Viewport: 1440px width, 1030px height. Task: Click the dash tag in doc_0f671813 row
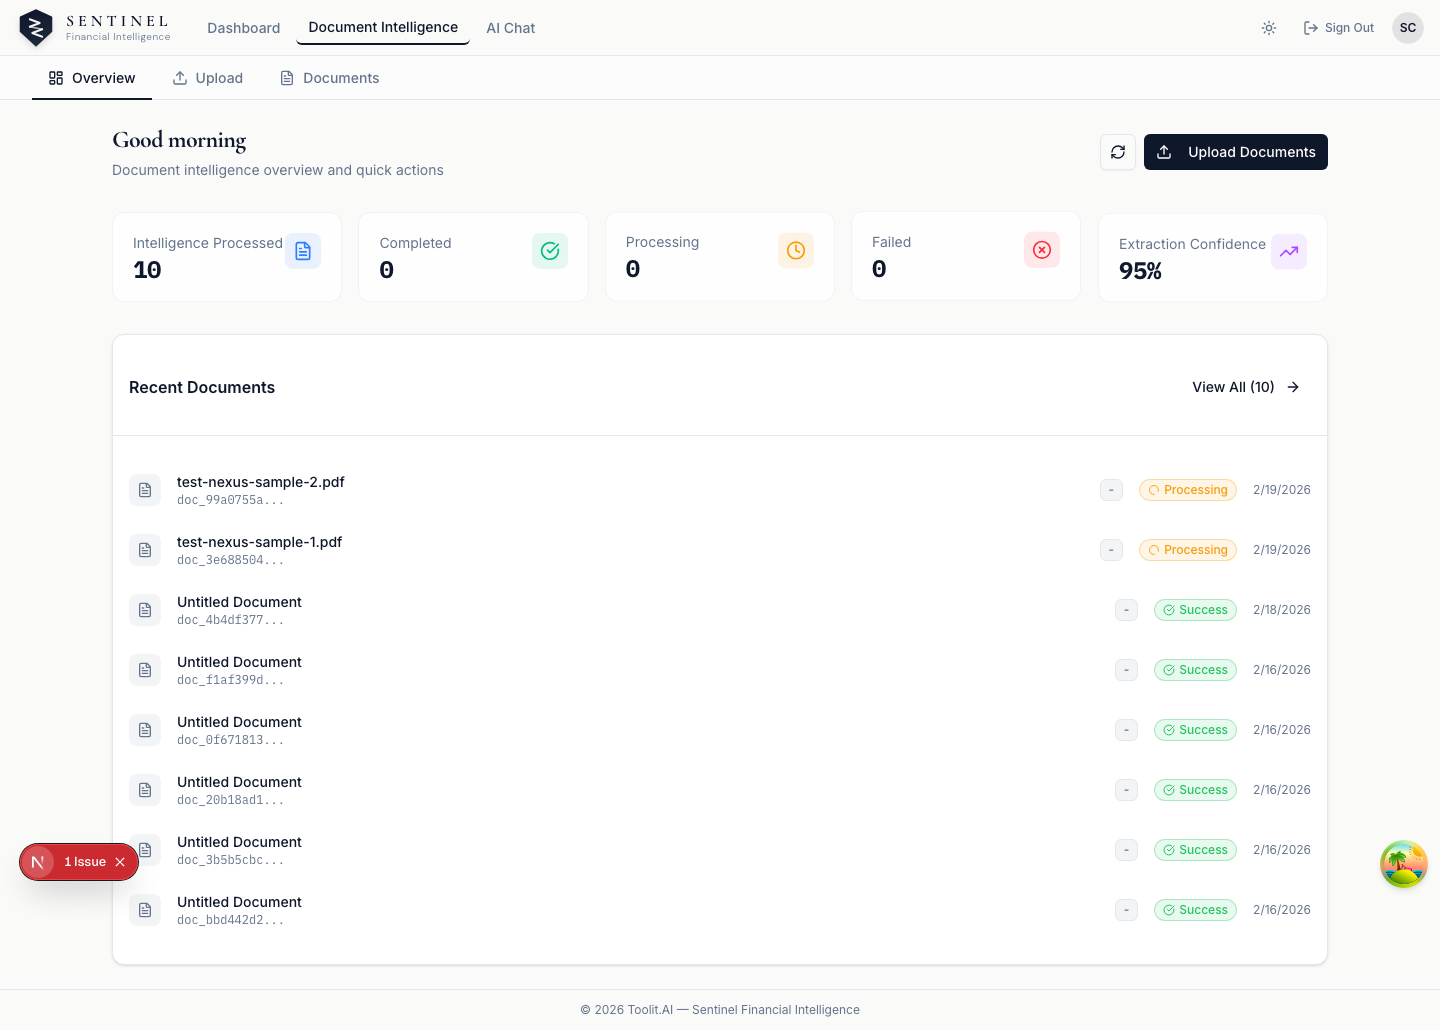(1126, 730)
